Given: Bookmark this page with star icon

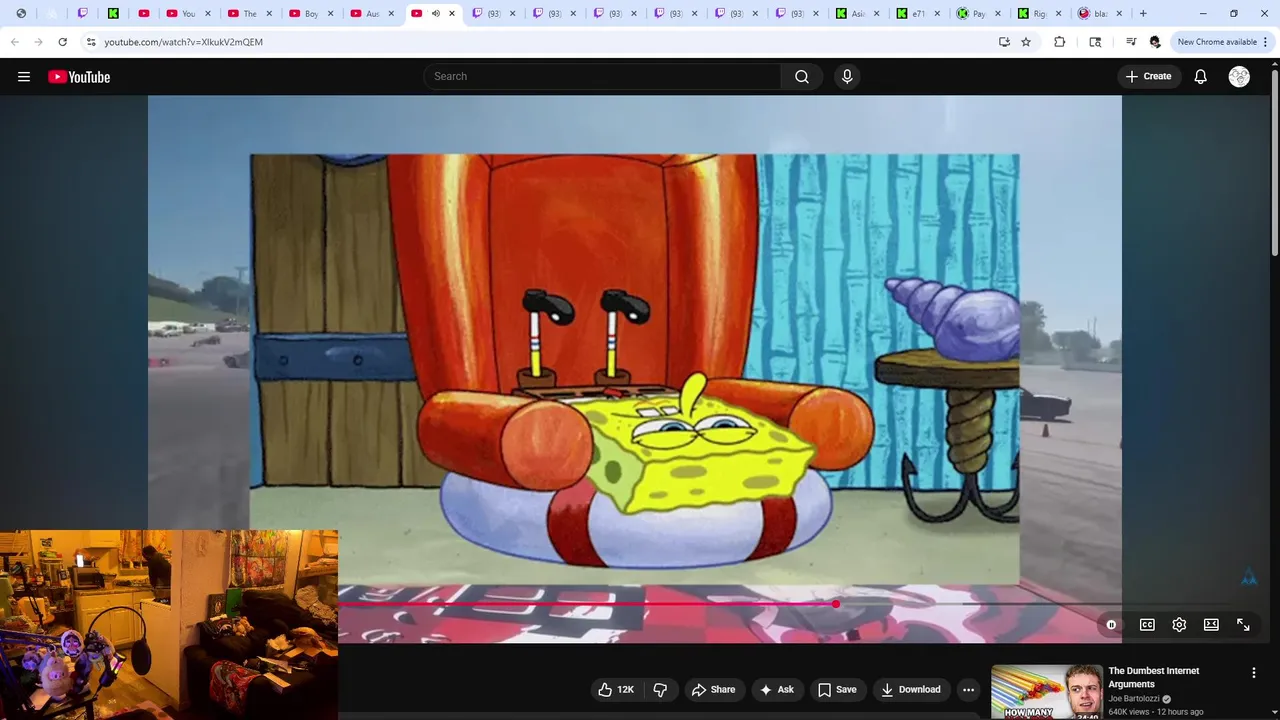Looking at the screenshot, I should pos(1026,42).
